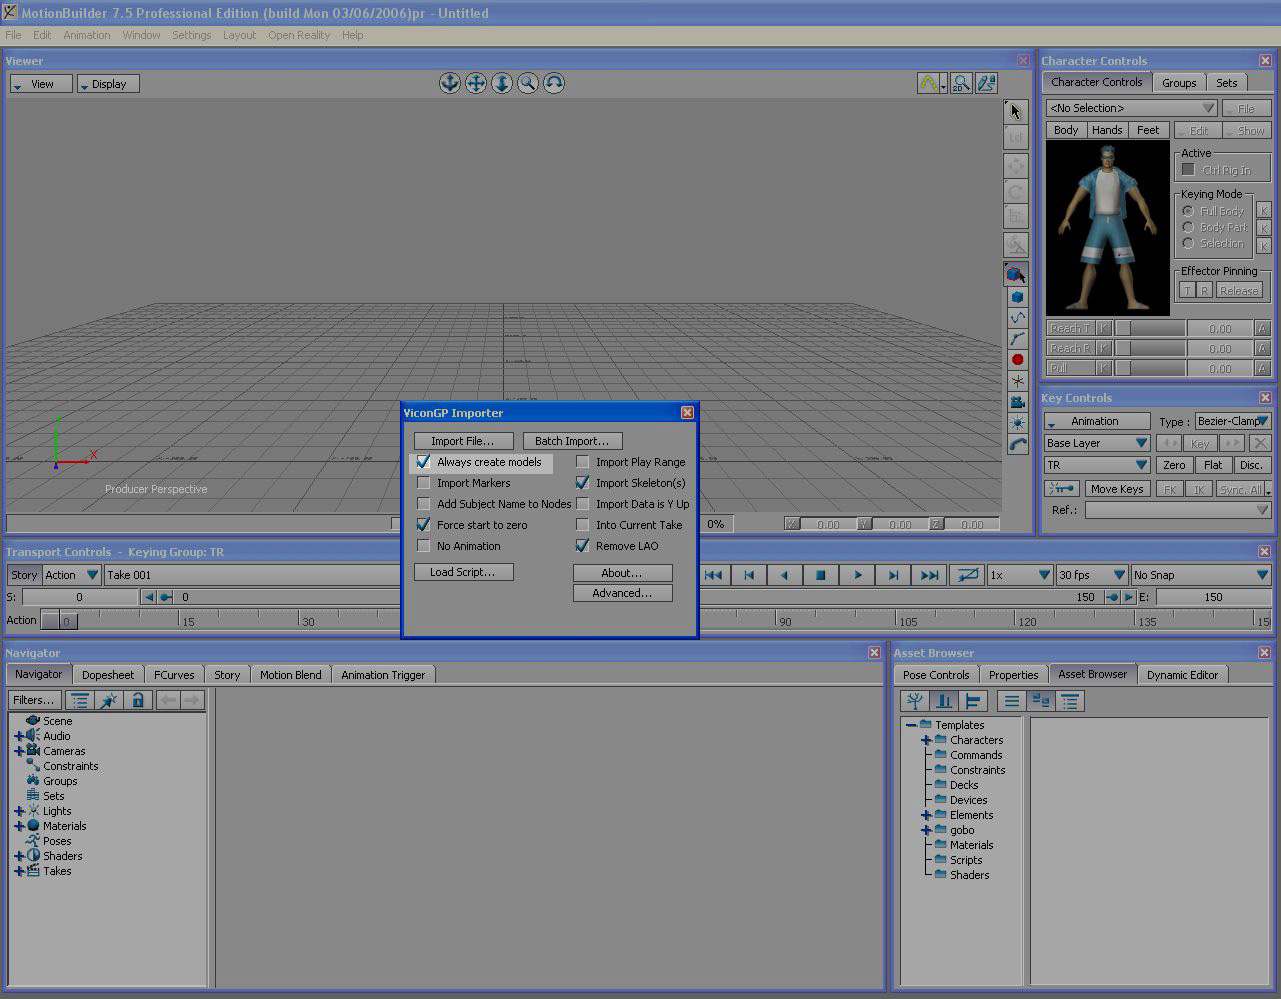
Task: Click the wavy path icon in Viewer sidebar
Action: click(x=1017, y=318)
